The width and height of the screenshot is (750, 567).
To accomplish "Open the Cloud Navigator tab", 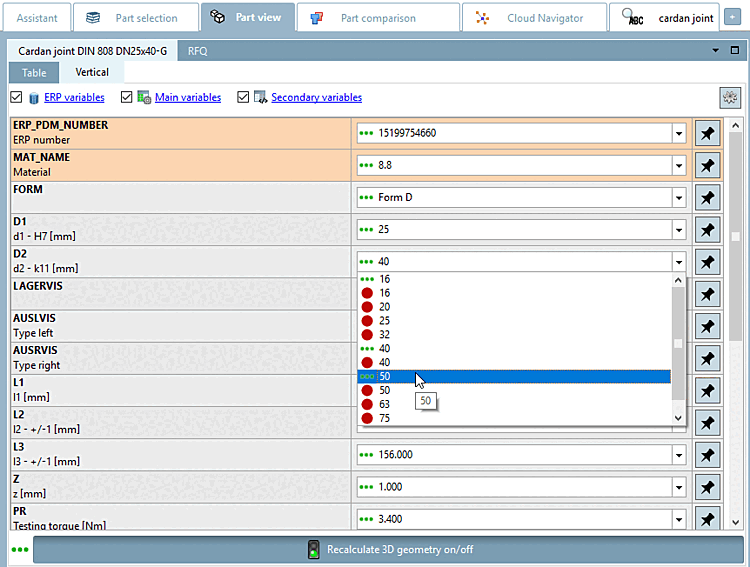I will point(534,18).
